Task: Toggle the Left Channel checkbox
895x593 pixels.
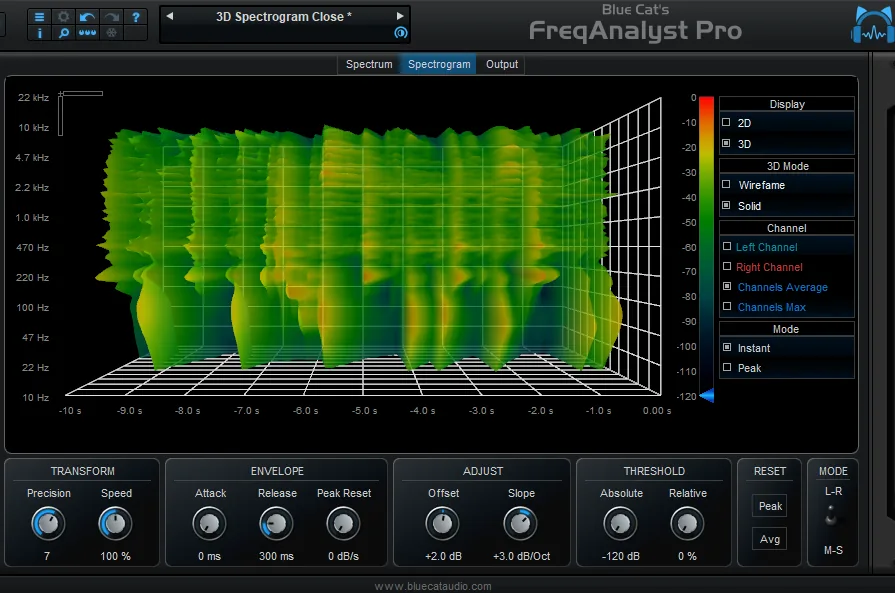Action: coord(727,247)
